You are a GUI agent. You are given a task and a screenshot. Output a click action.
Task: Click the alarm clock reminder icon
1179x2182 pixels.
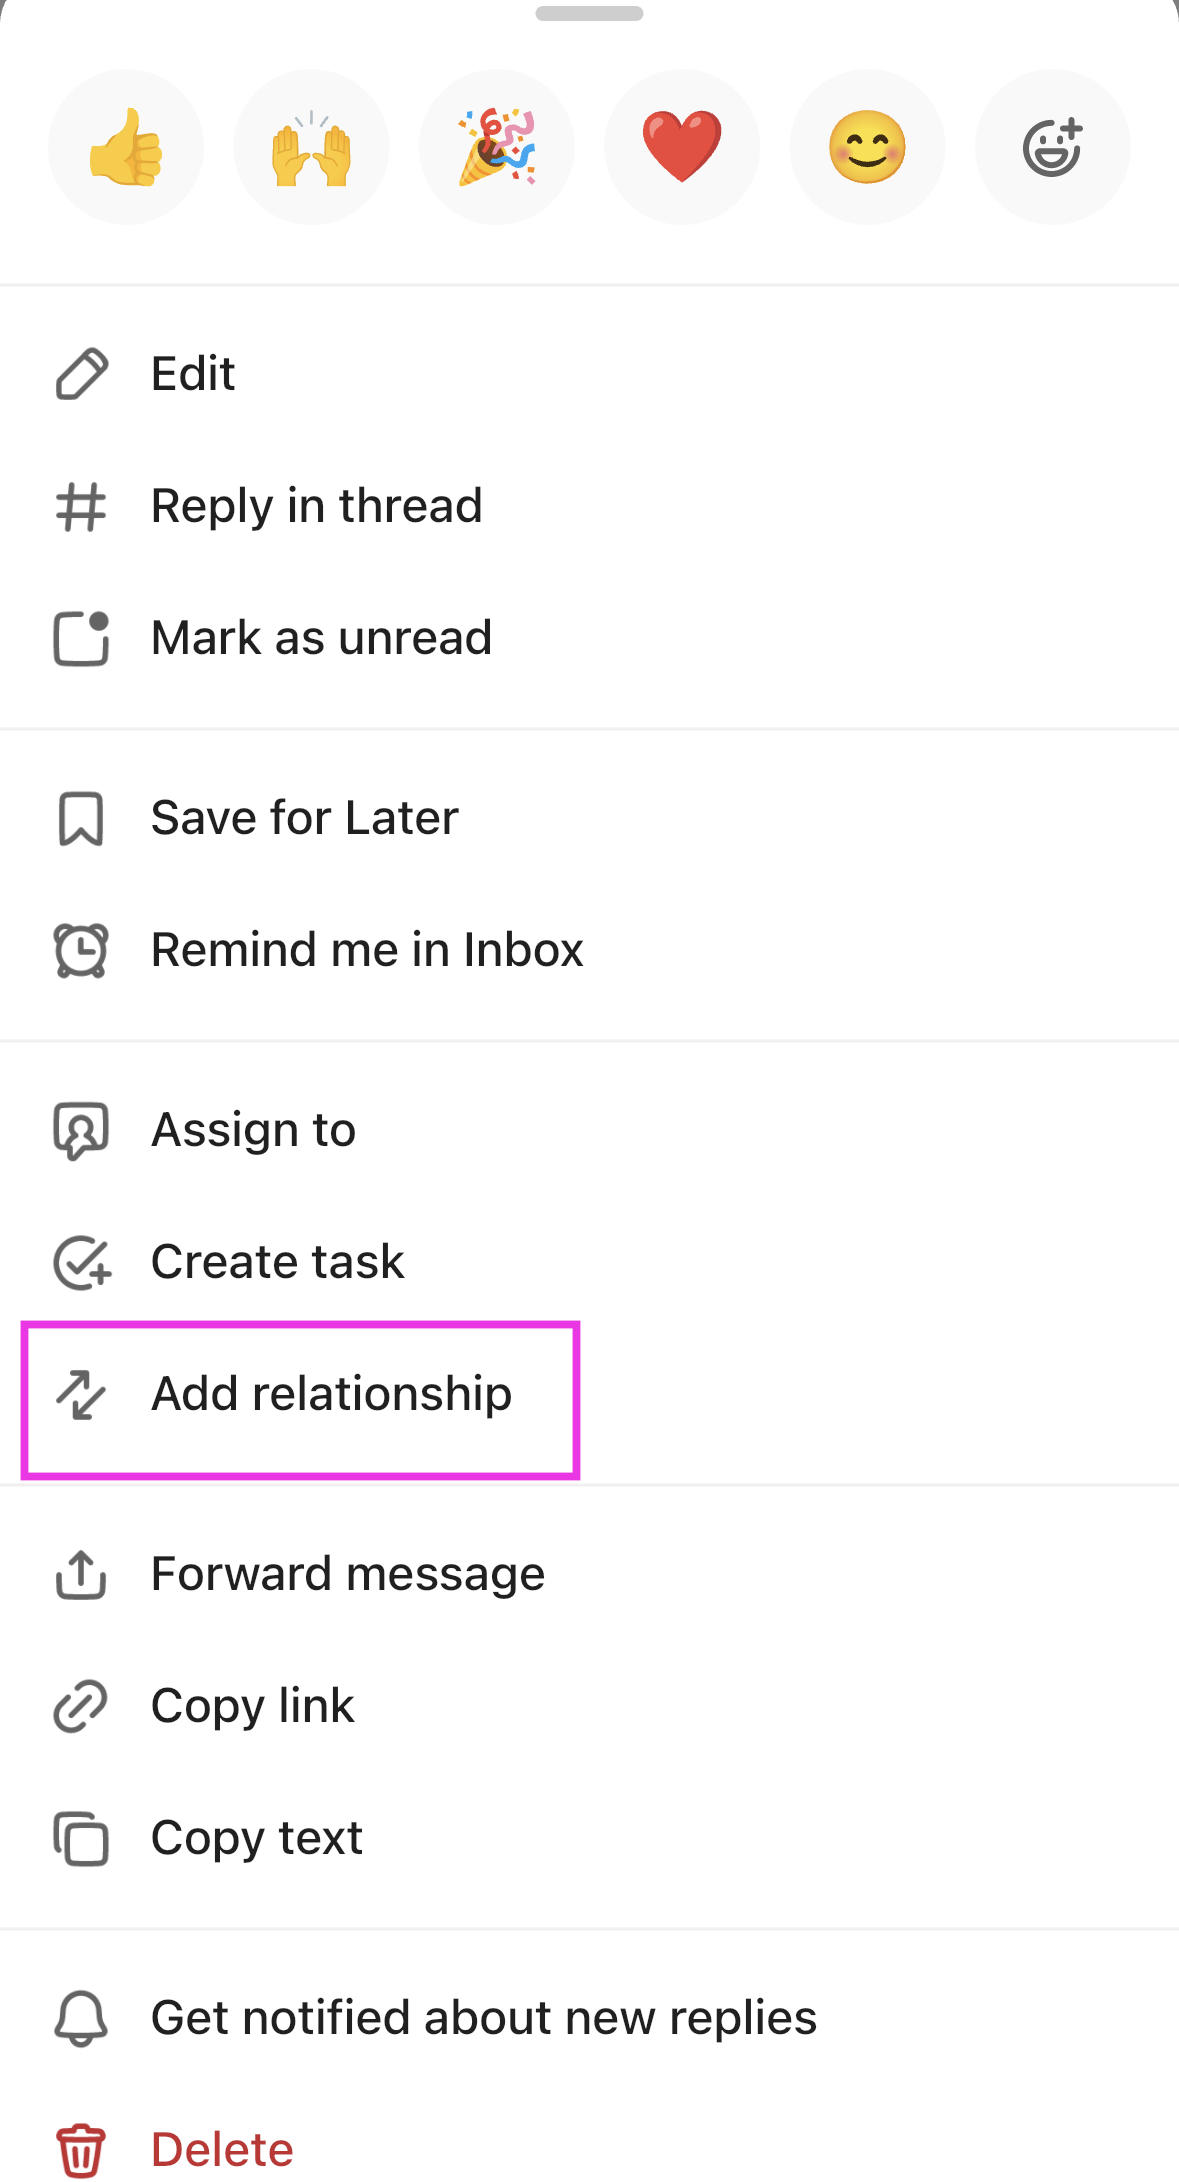(x=81, y=950)
